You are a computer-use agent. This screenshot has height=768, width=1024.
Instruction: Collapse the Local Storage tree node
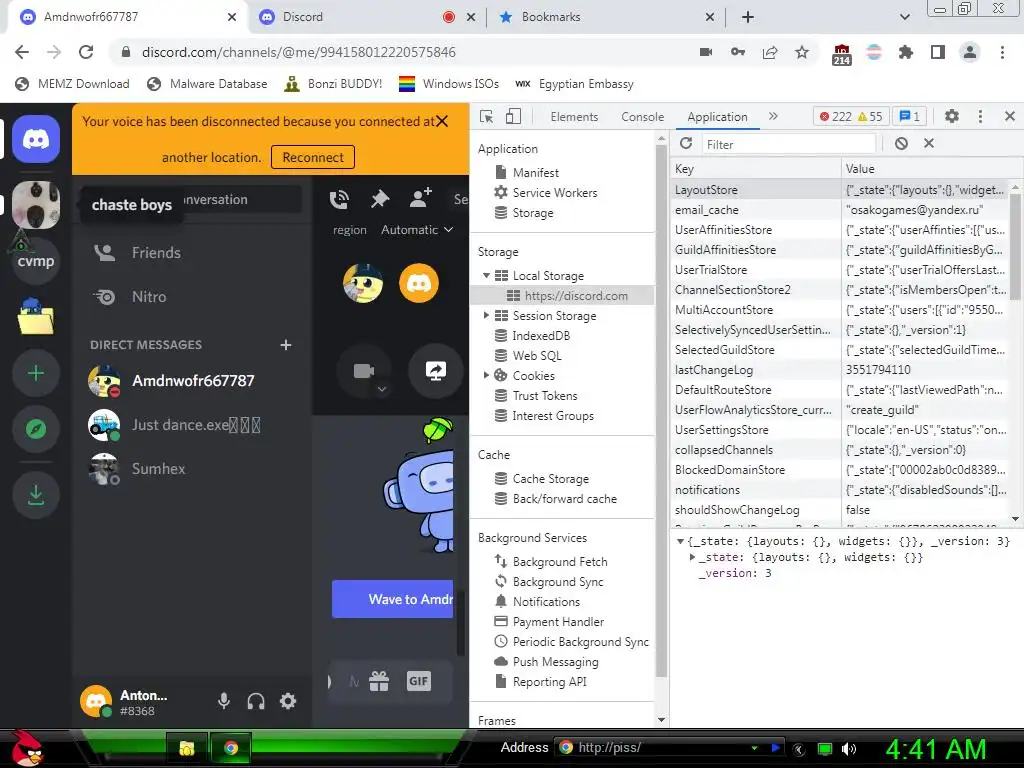[x=487, y=276]
